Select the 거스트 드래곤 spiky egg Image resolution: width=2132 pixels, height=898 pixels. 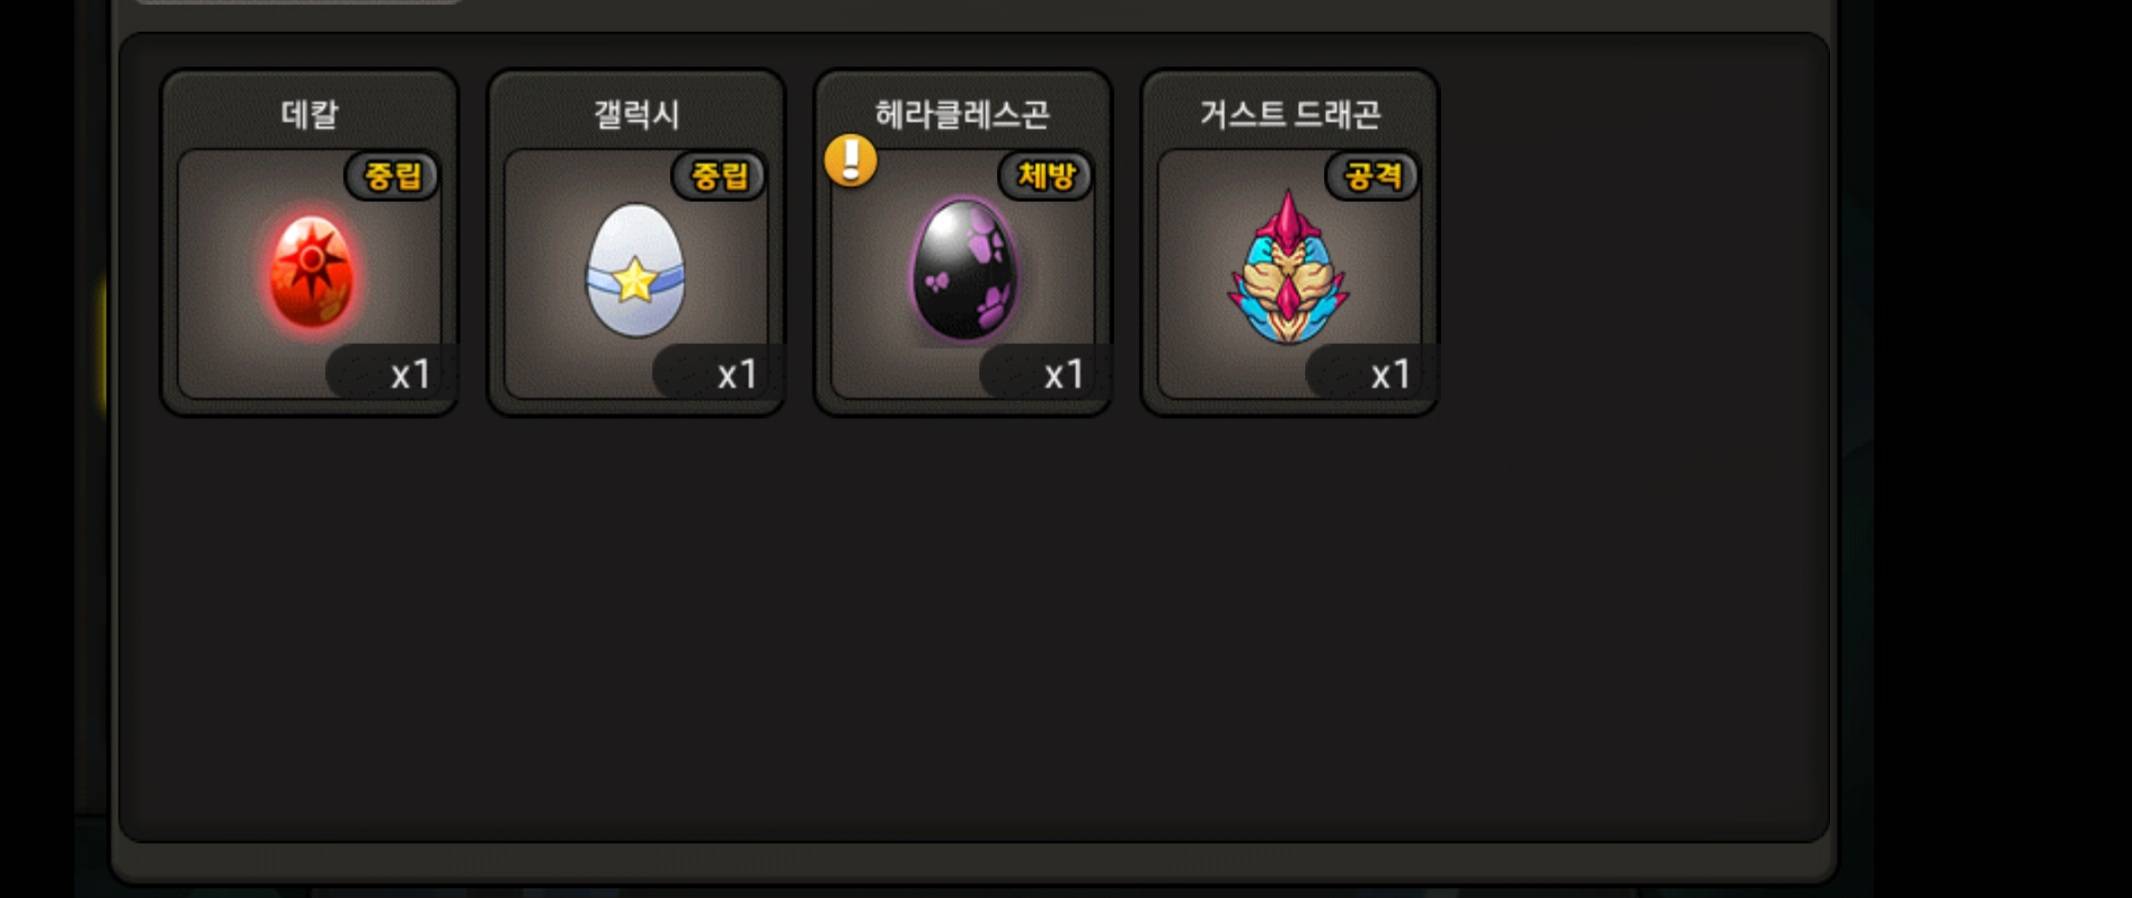click(1288, 268)
